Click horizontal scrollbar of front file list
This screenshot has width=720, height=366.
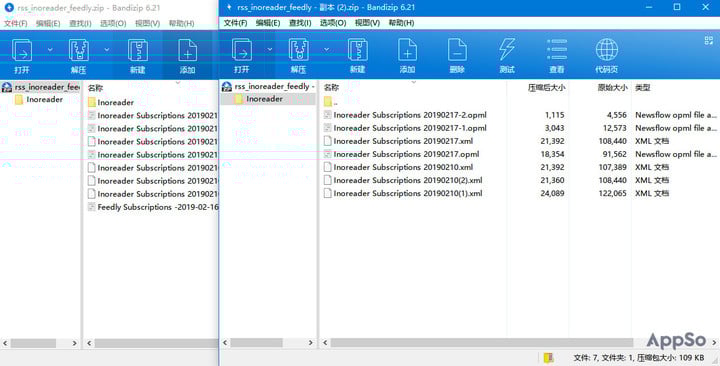(x=482, y=343)
